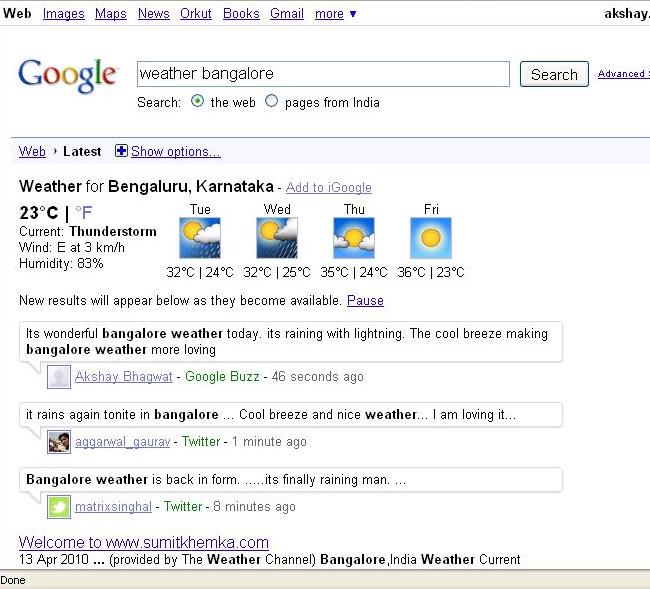
Task: Click the akshay account name at top right
Action: [627, 14]
